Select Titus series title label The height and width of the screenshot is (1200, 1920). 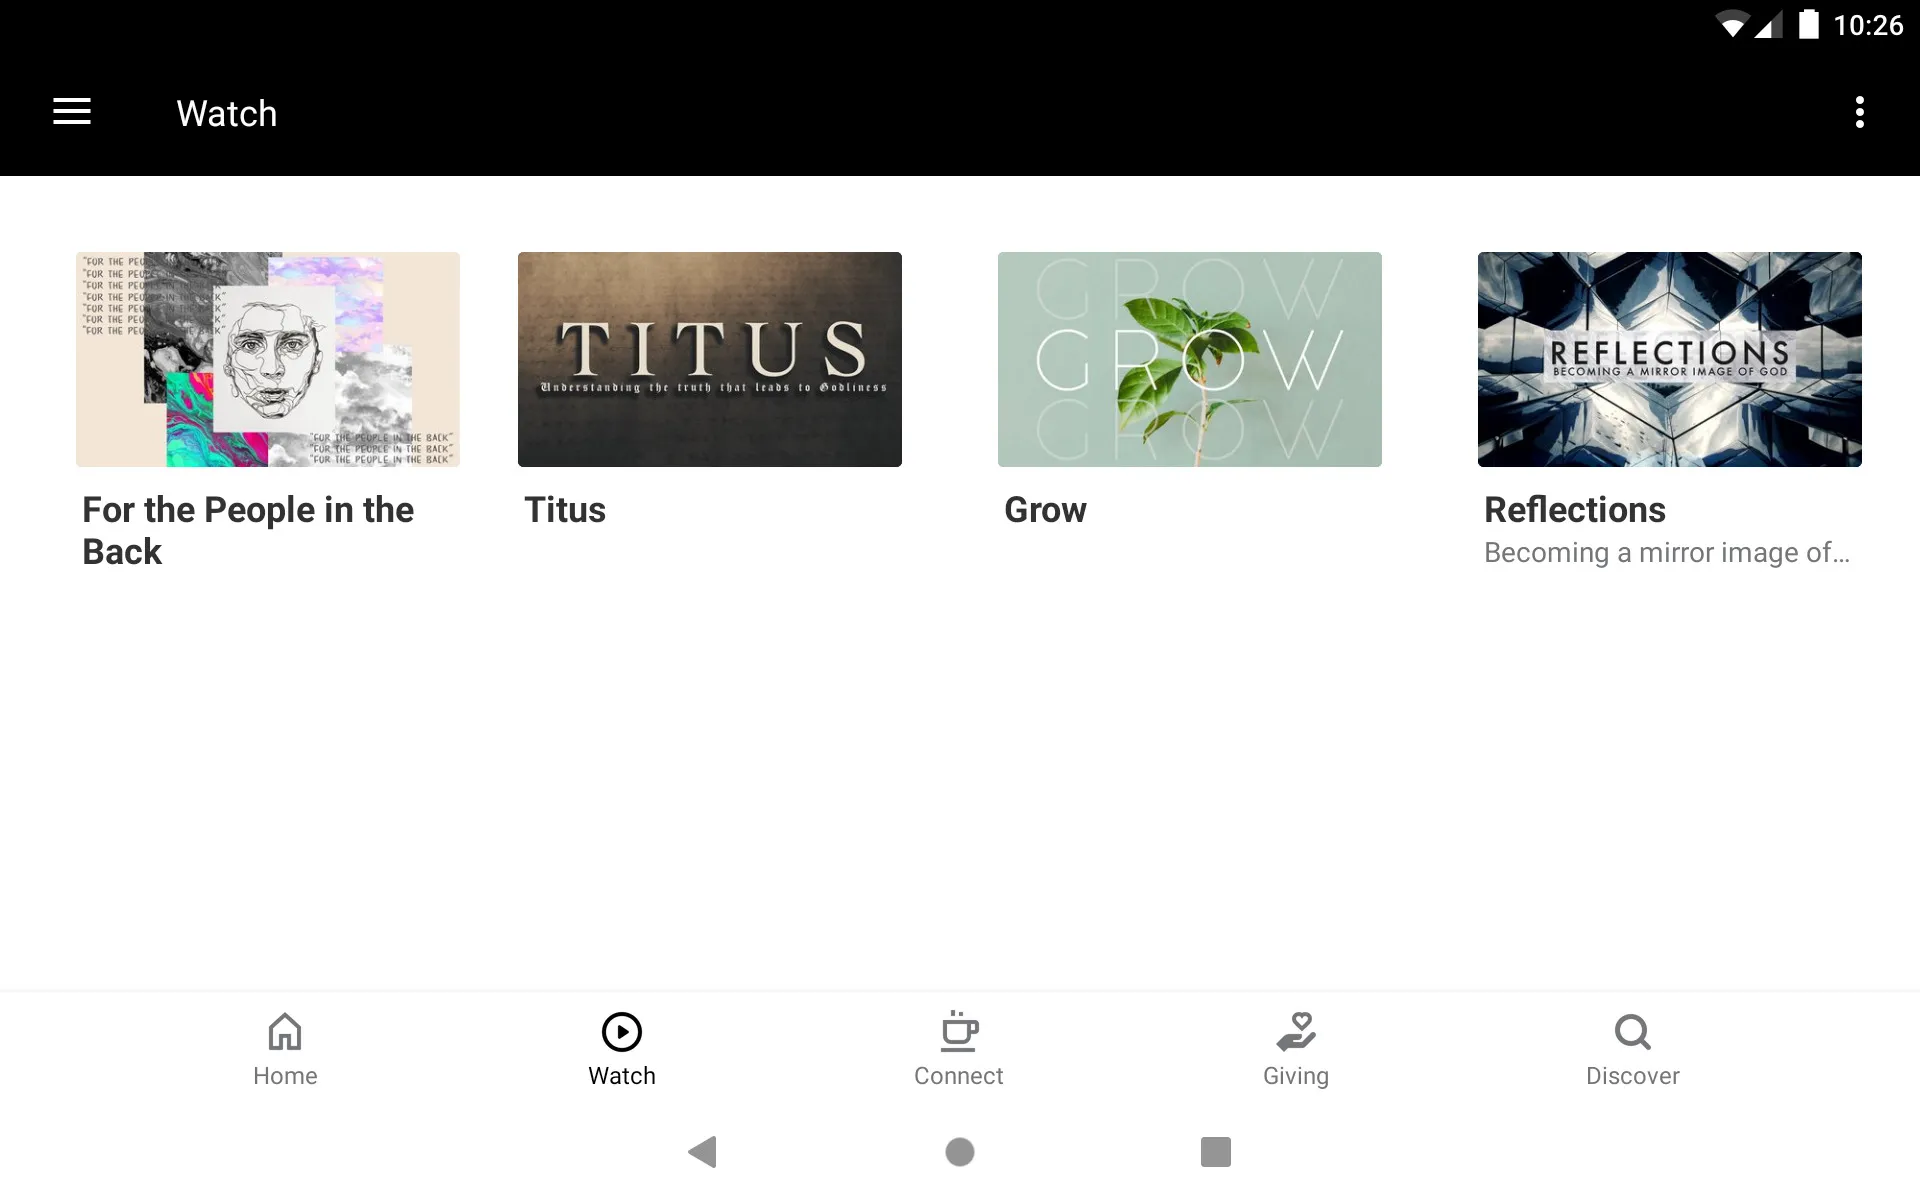point(564,507)
